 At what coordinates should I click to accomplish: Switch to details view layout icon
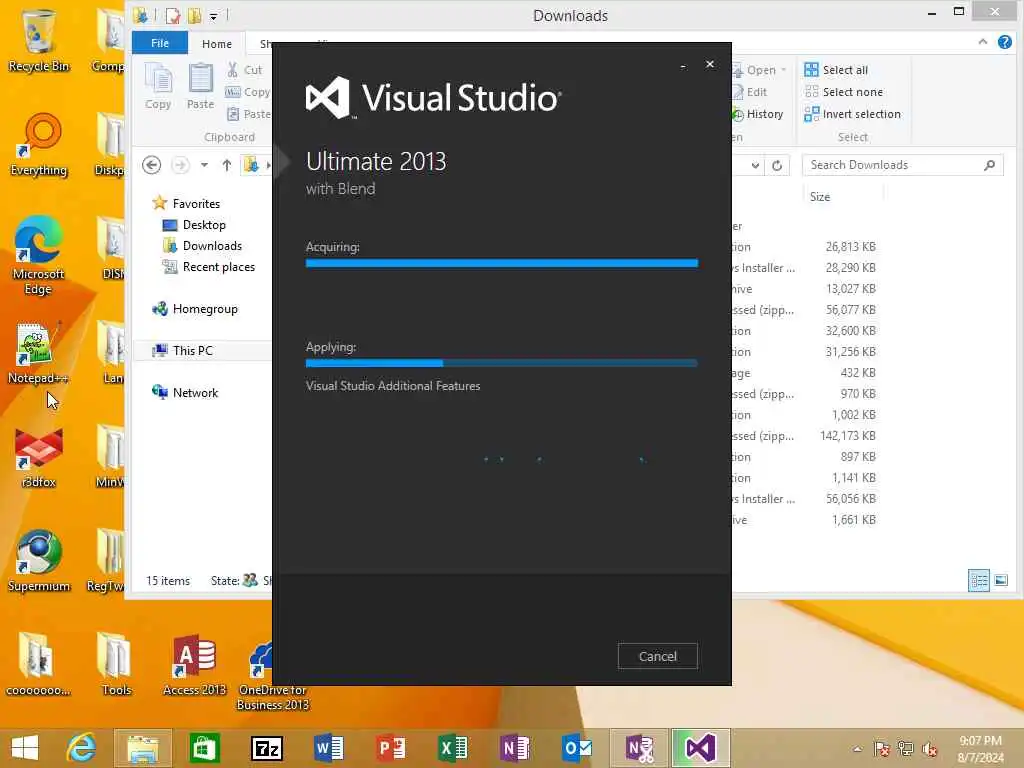click(979, 580)
